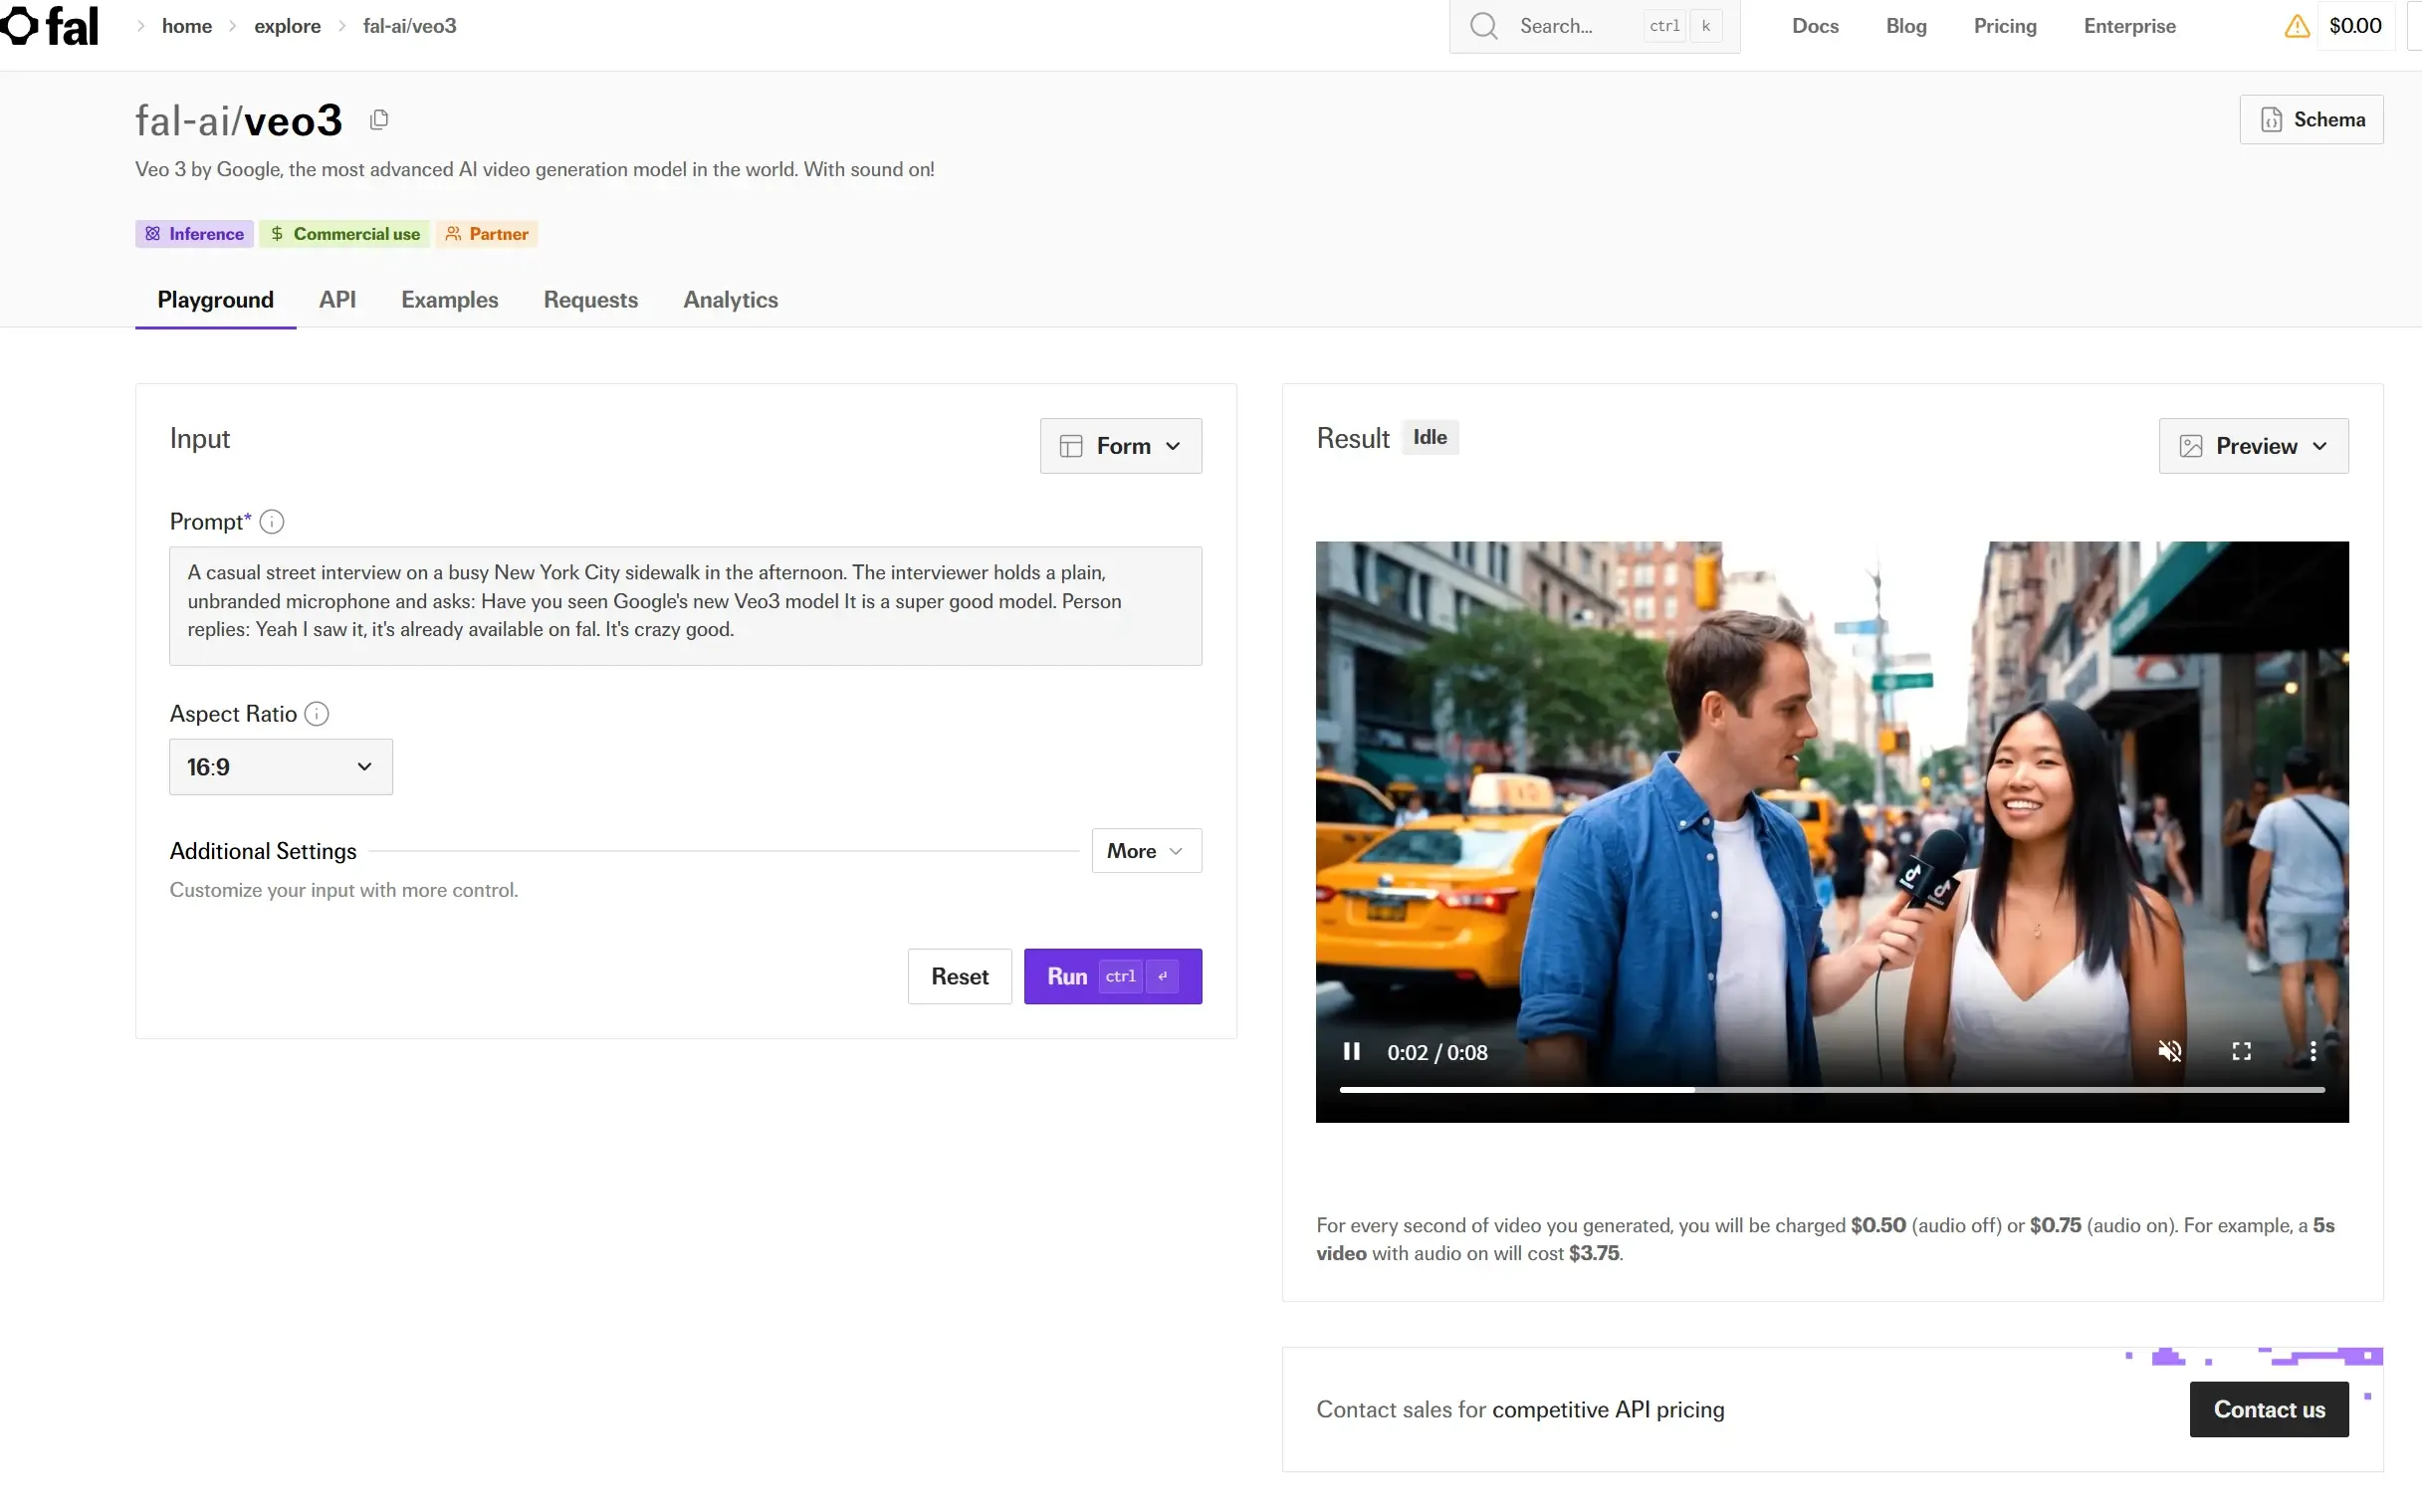Pause the playing video
2422x1512 pixels.
click(1351, 1051)
